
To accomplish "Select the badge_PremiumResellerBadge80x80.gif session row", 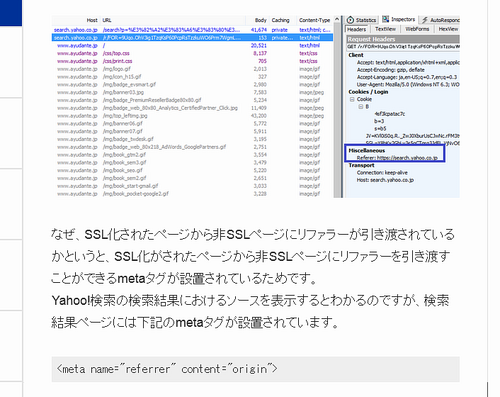I will point(192,100).
